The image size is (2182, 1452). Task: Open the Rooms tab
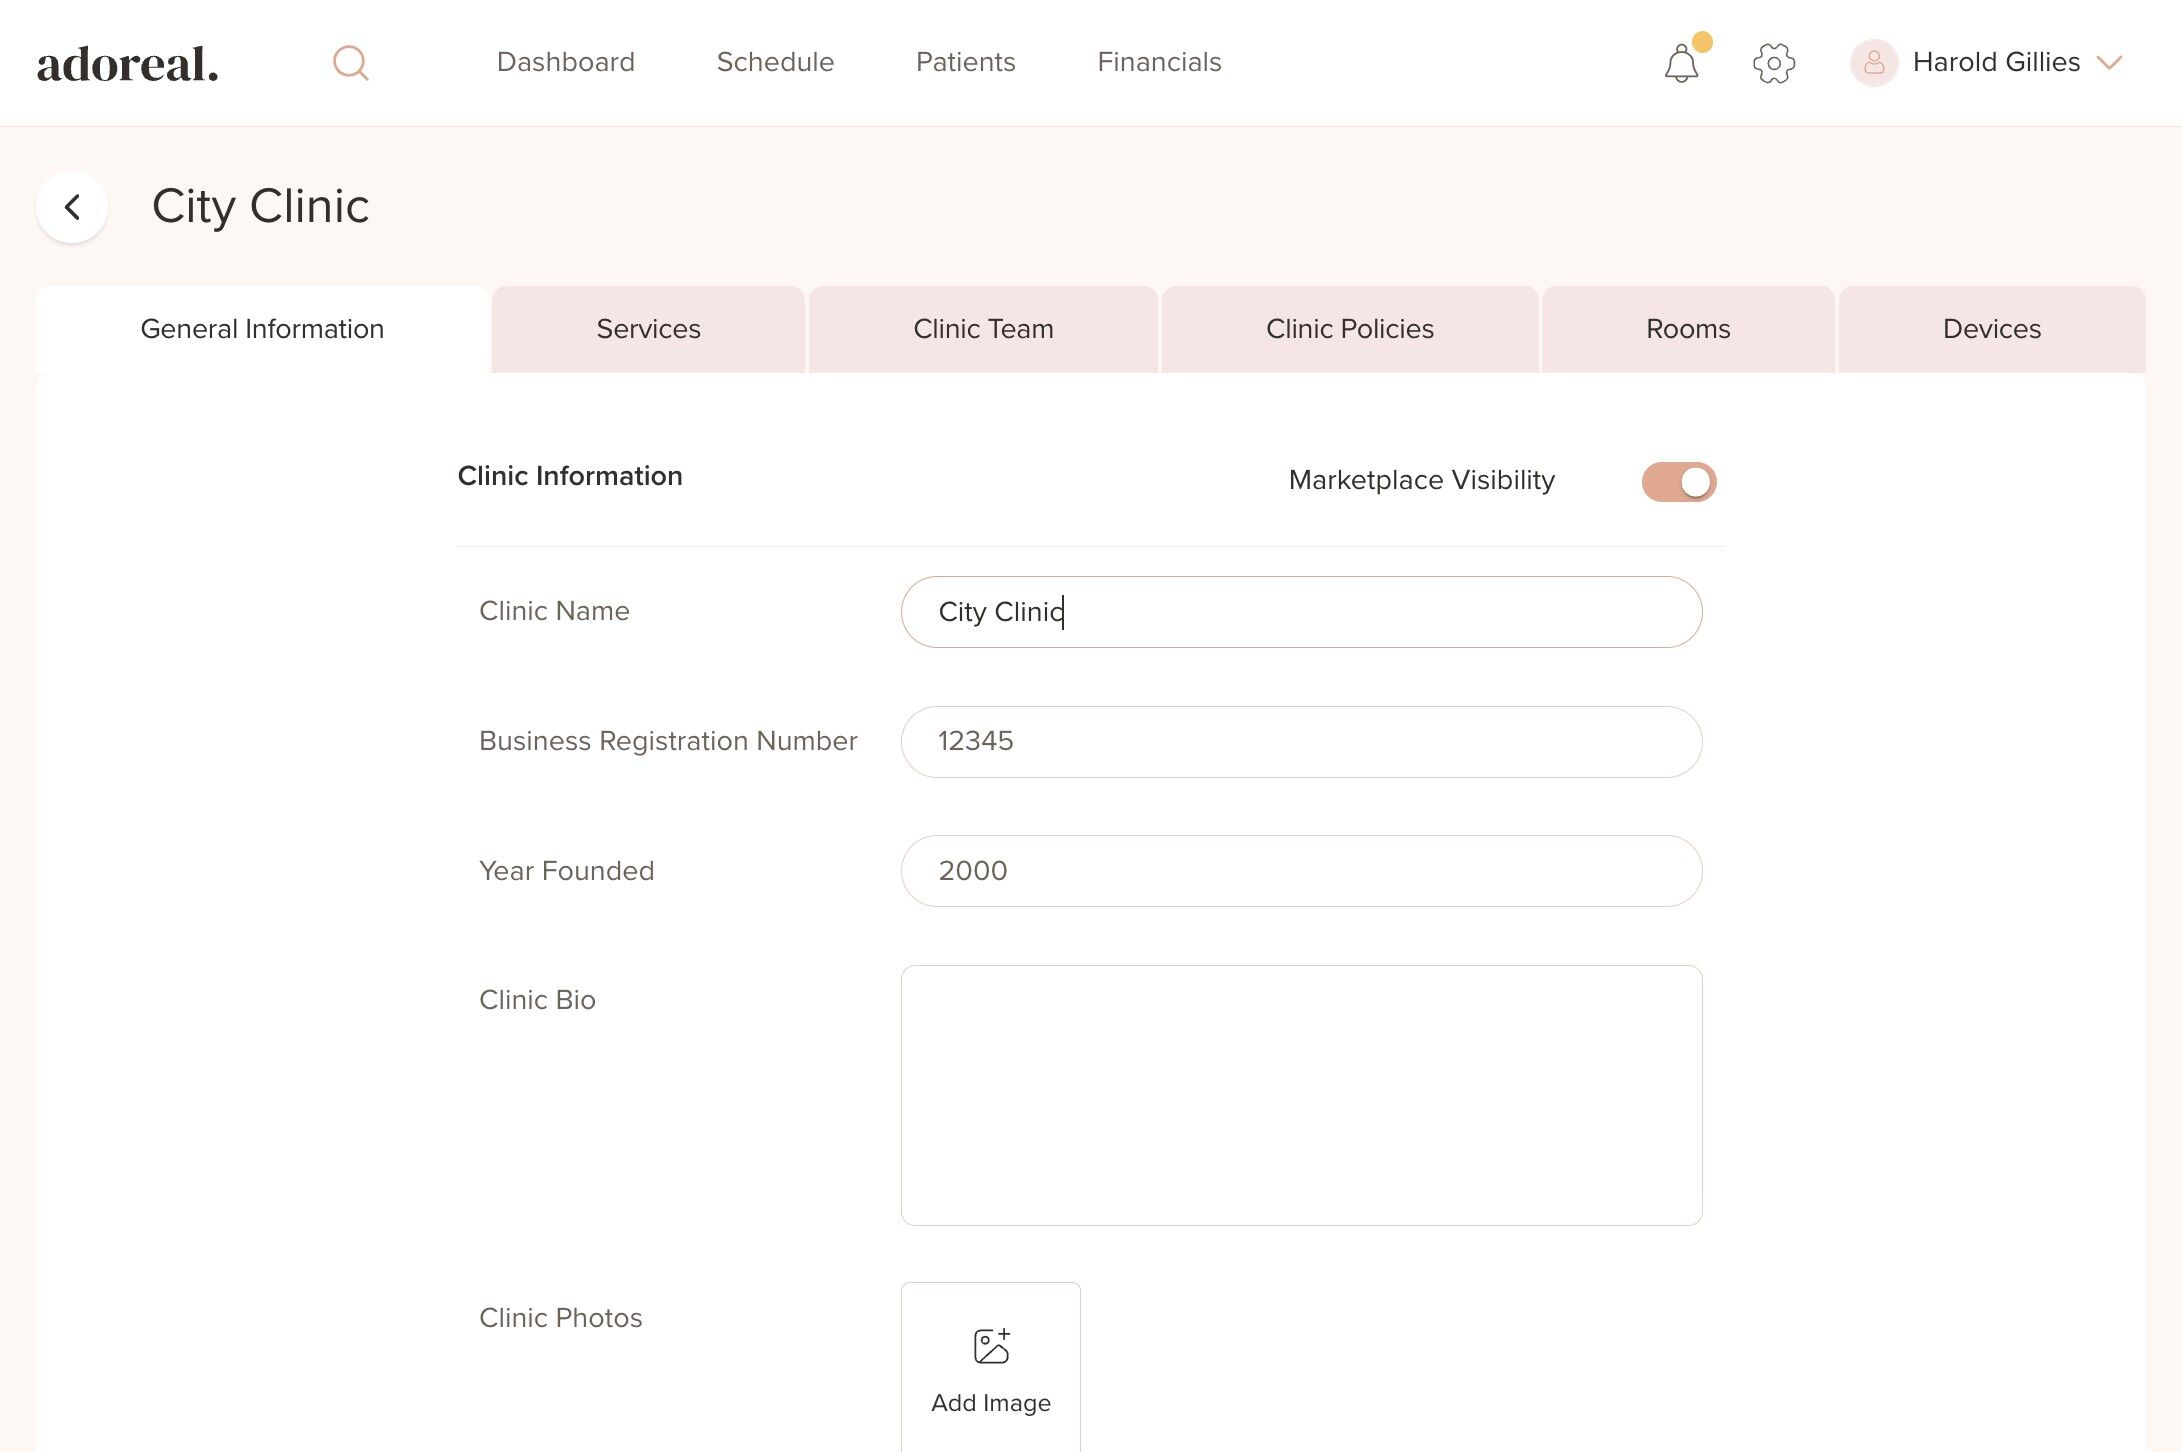pyautogui.click(x=1688, y=329)
